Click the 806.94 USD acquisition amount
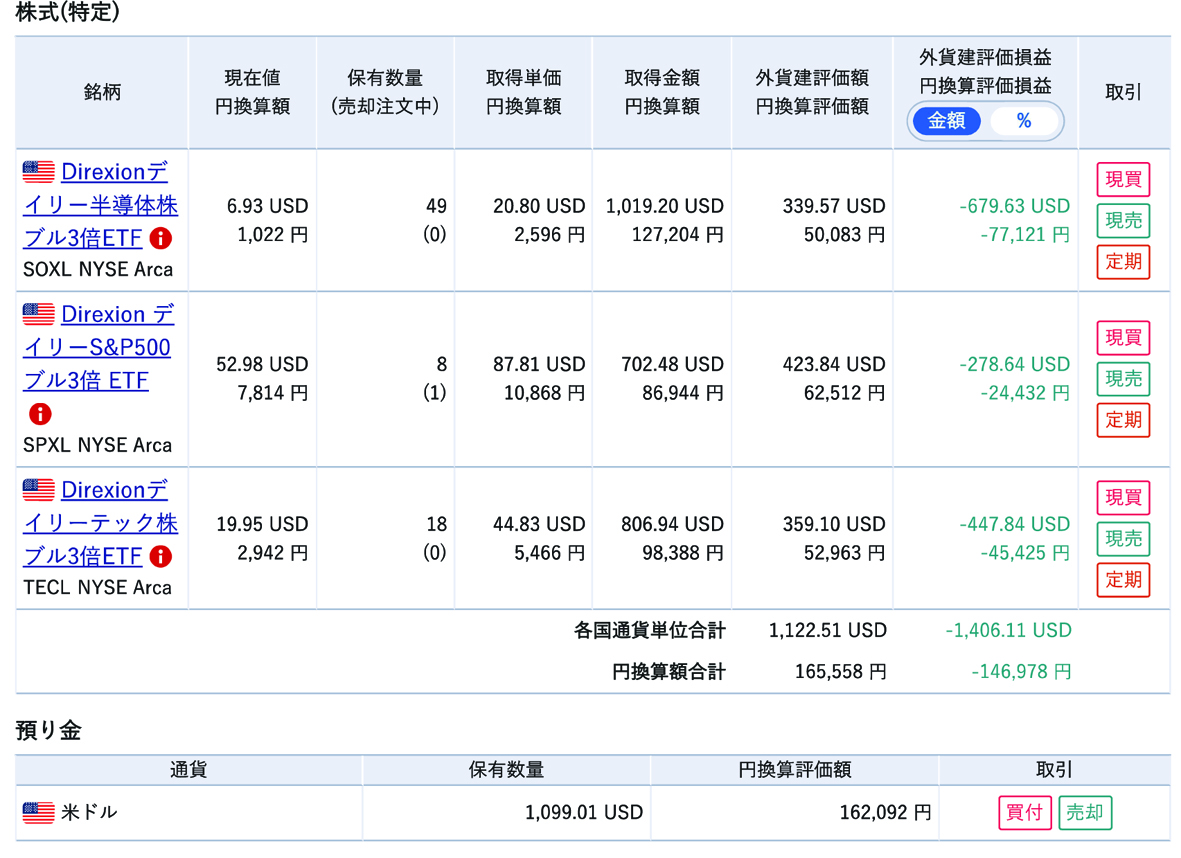 (x=672, y=524)
